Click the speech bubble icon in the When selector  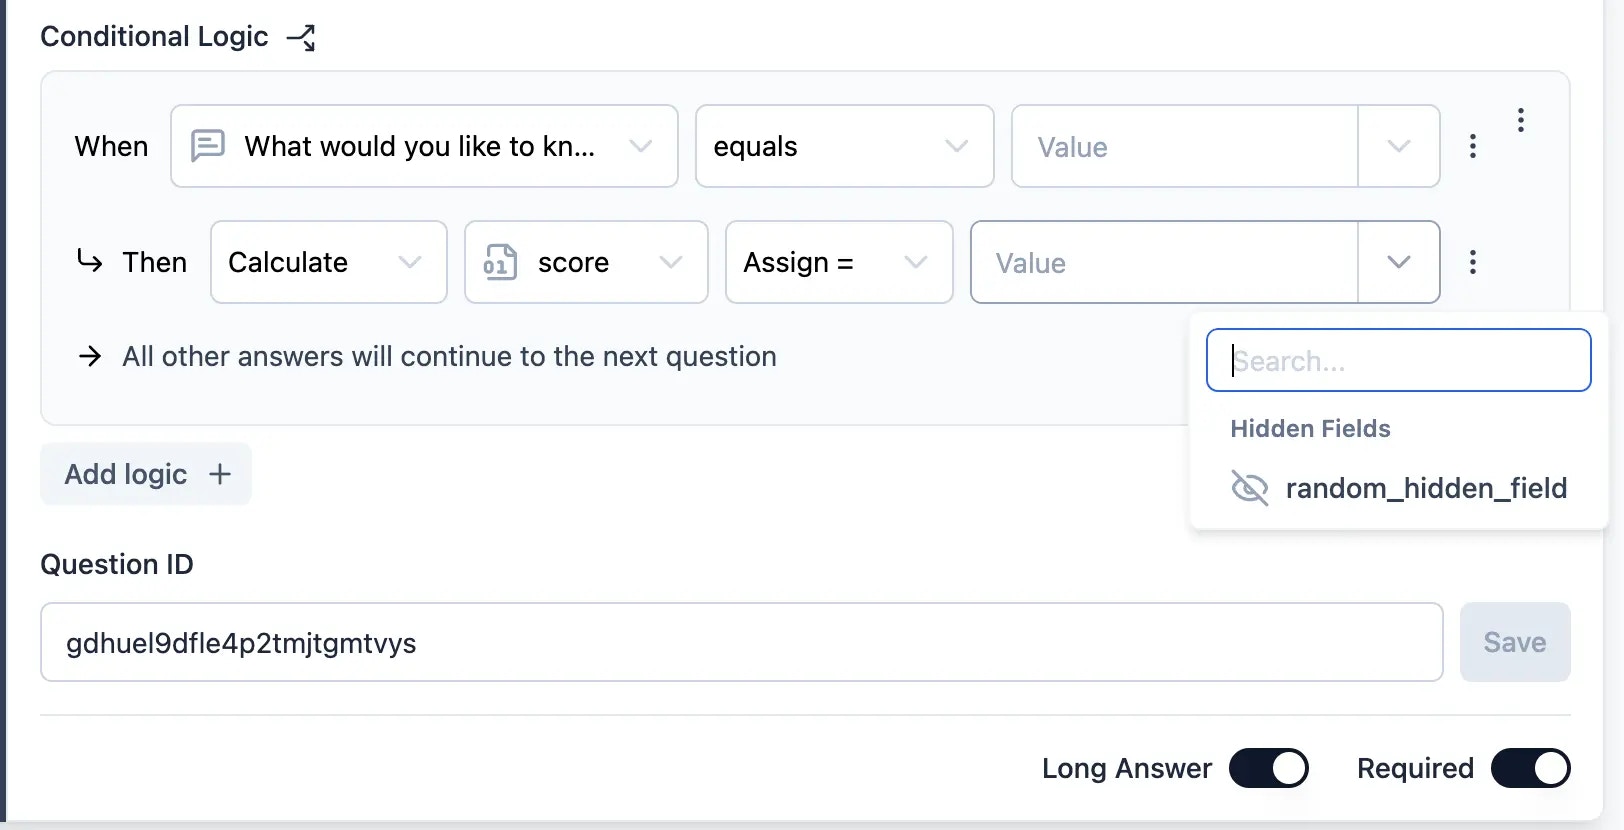(207, 146)
